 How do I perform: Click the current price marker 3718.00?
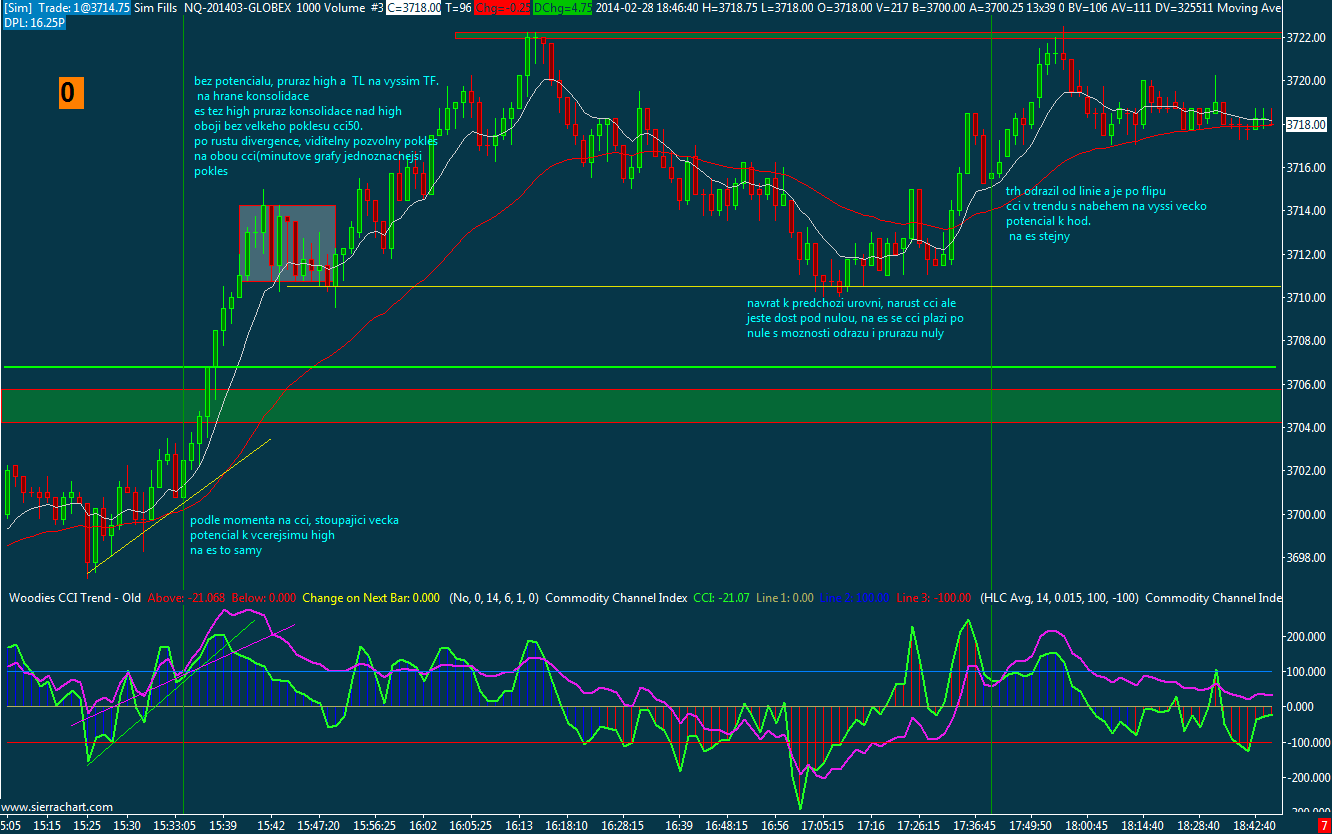[x=1305, y=124]
